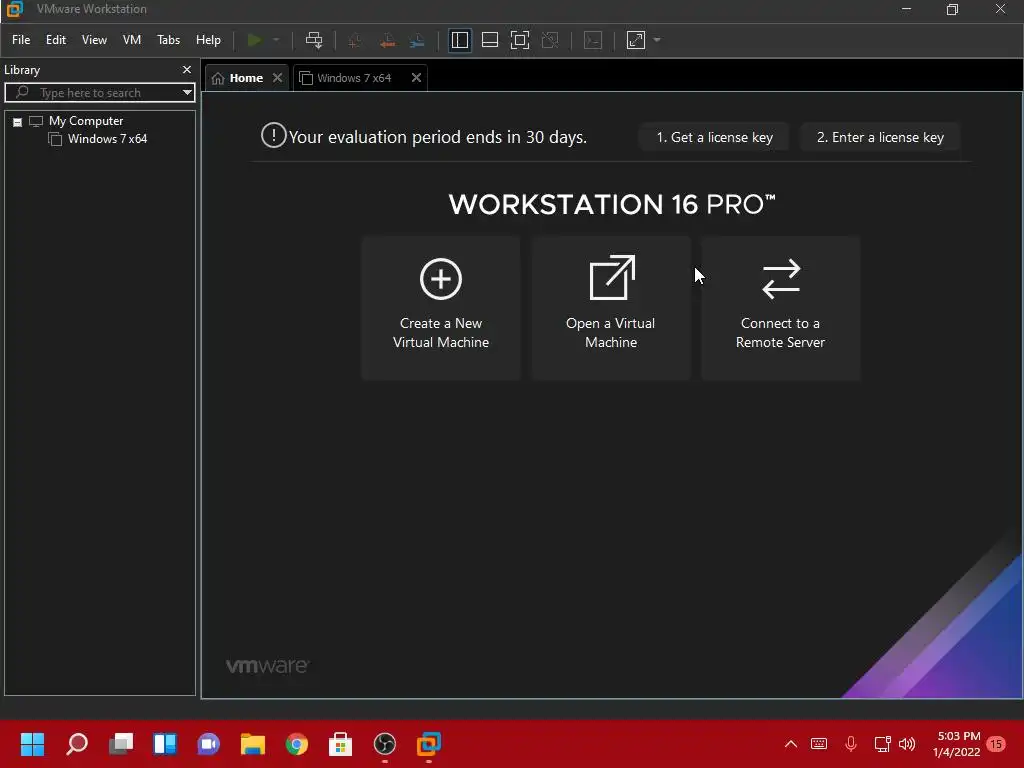
Task: Open Microsoft Store from taskbar
Action: coord(340,744)
